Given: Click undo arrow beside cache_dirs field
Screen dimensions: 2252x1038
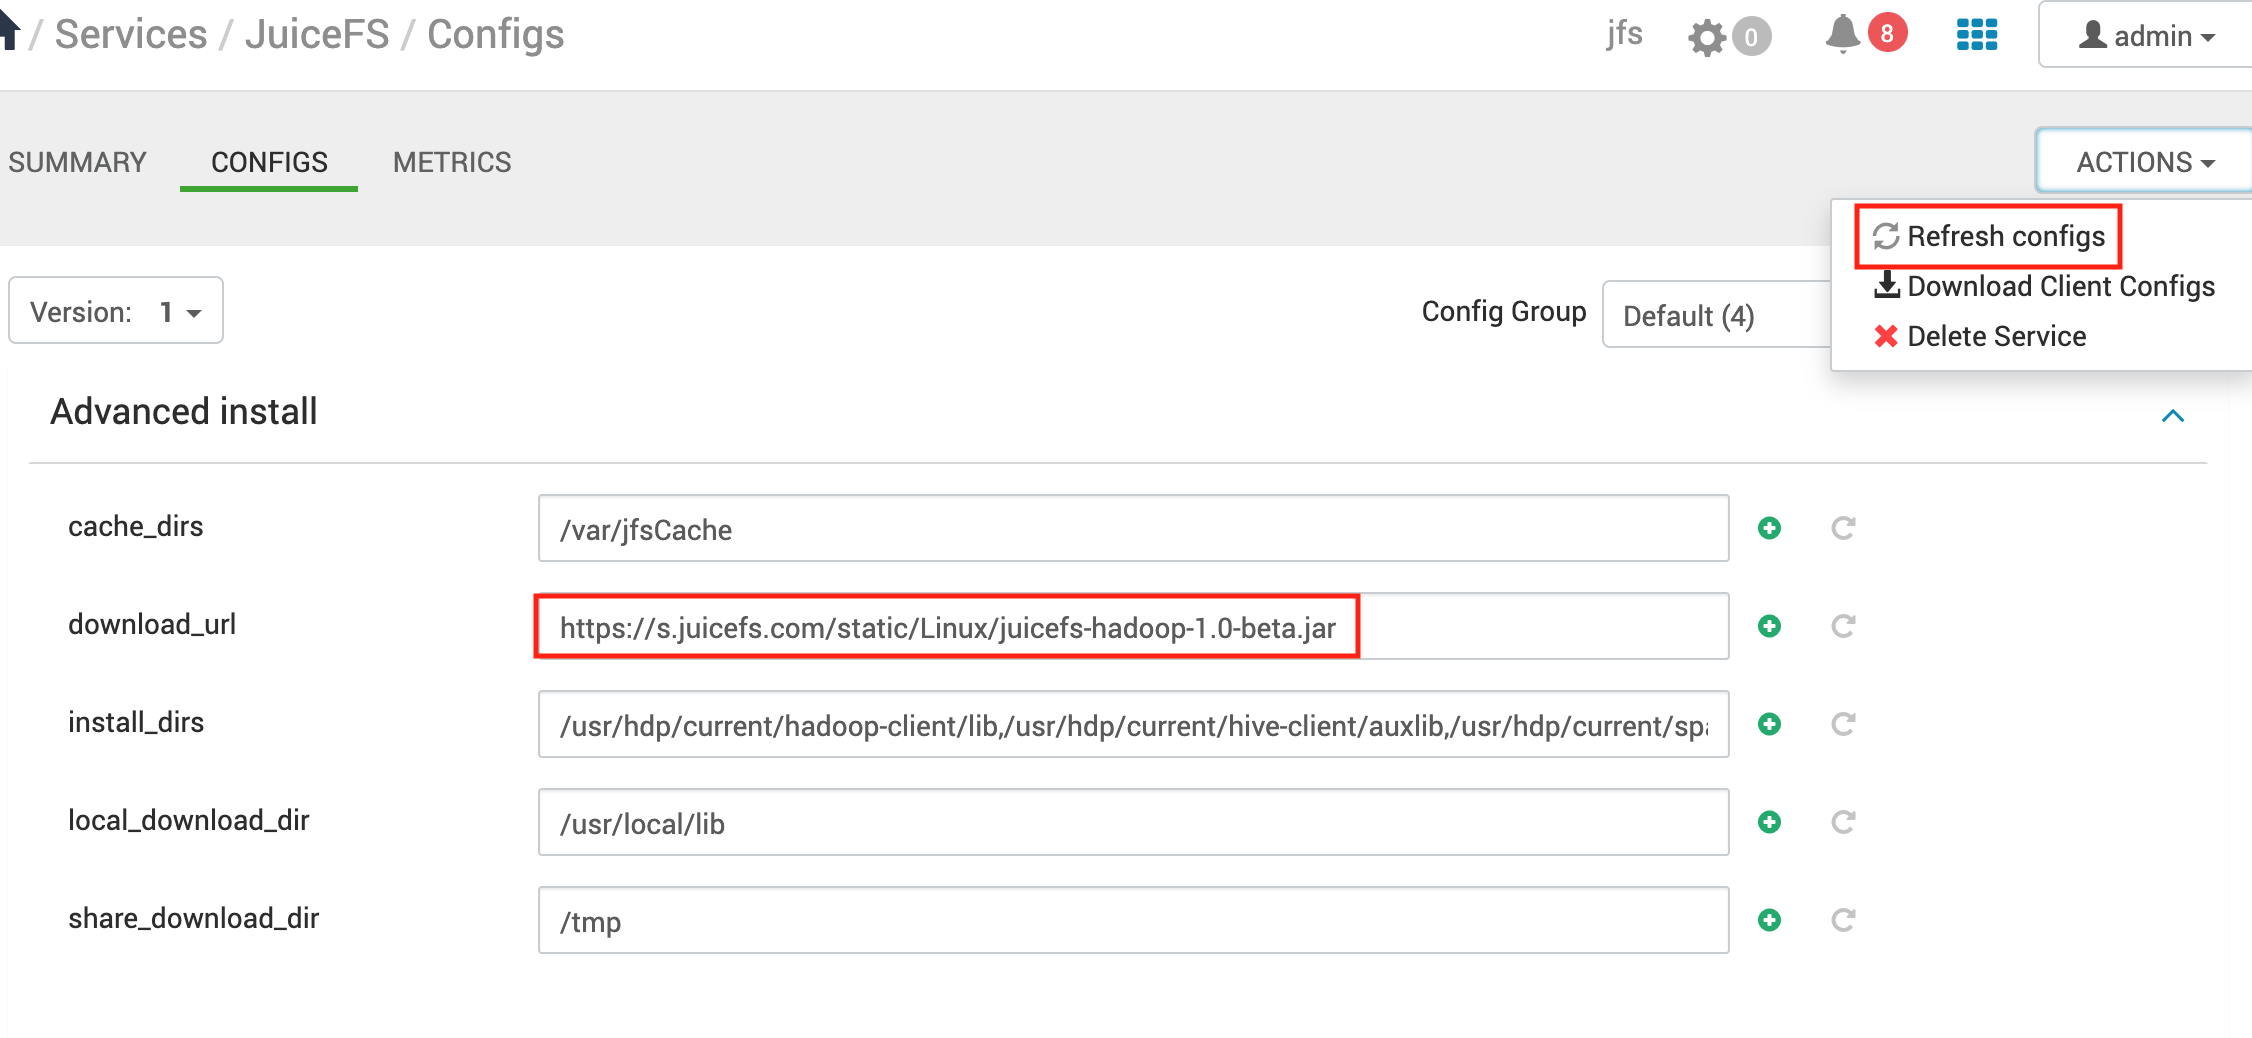Looking at the screenshot, I should 1843,528.
